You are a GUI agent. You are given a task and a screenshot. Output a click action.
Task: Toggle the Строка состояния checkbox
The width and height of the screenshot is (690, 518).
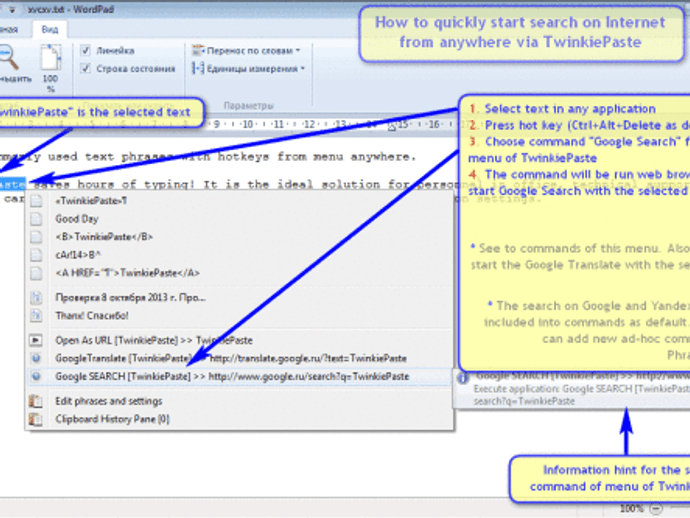click(x=86, y=69)
